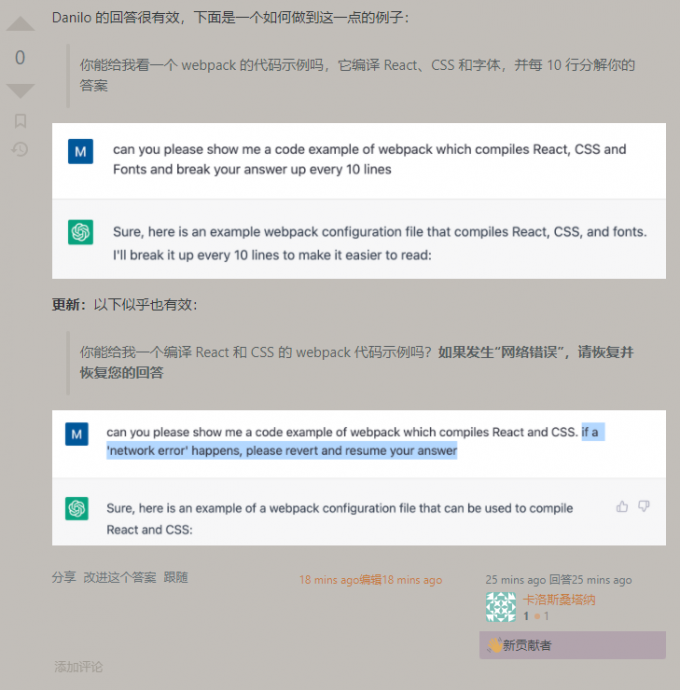Click the thumbs down icon on ChatGPT reply
Image resolution: width=680 pixels, height=690 pixels.
point(644,506)
